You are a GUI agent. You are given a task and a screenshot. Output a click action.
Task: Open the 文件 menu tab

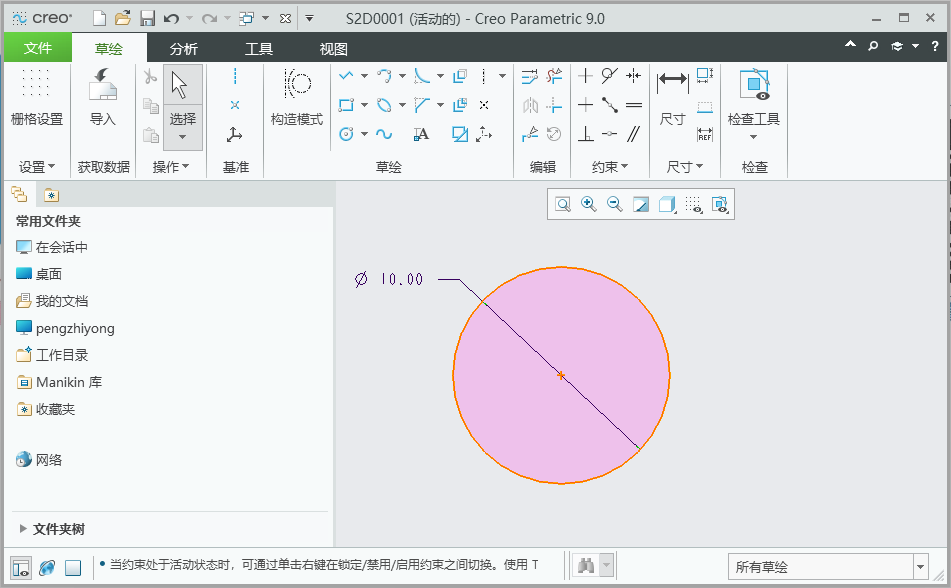[38, 48]
